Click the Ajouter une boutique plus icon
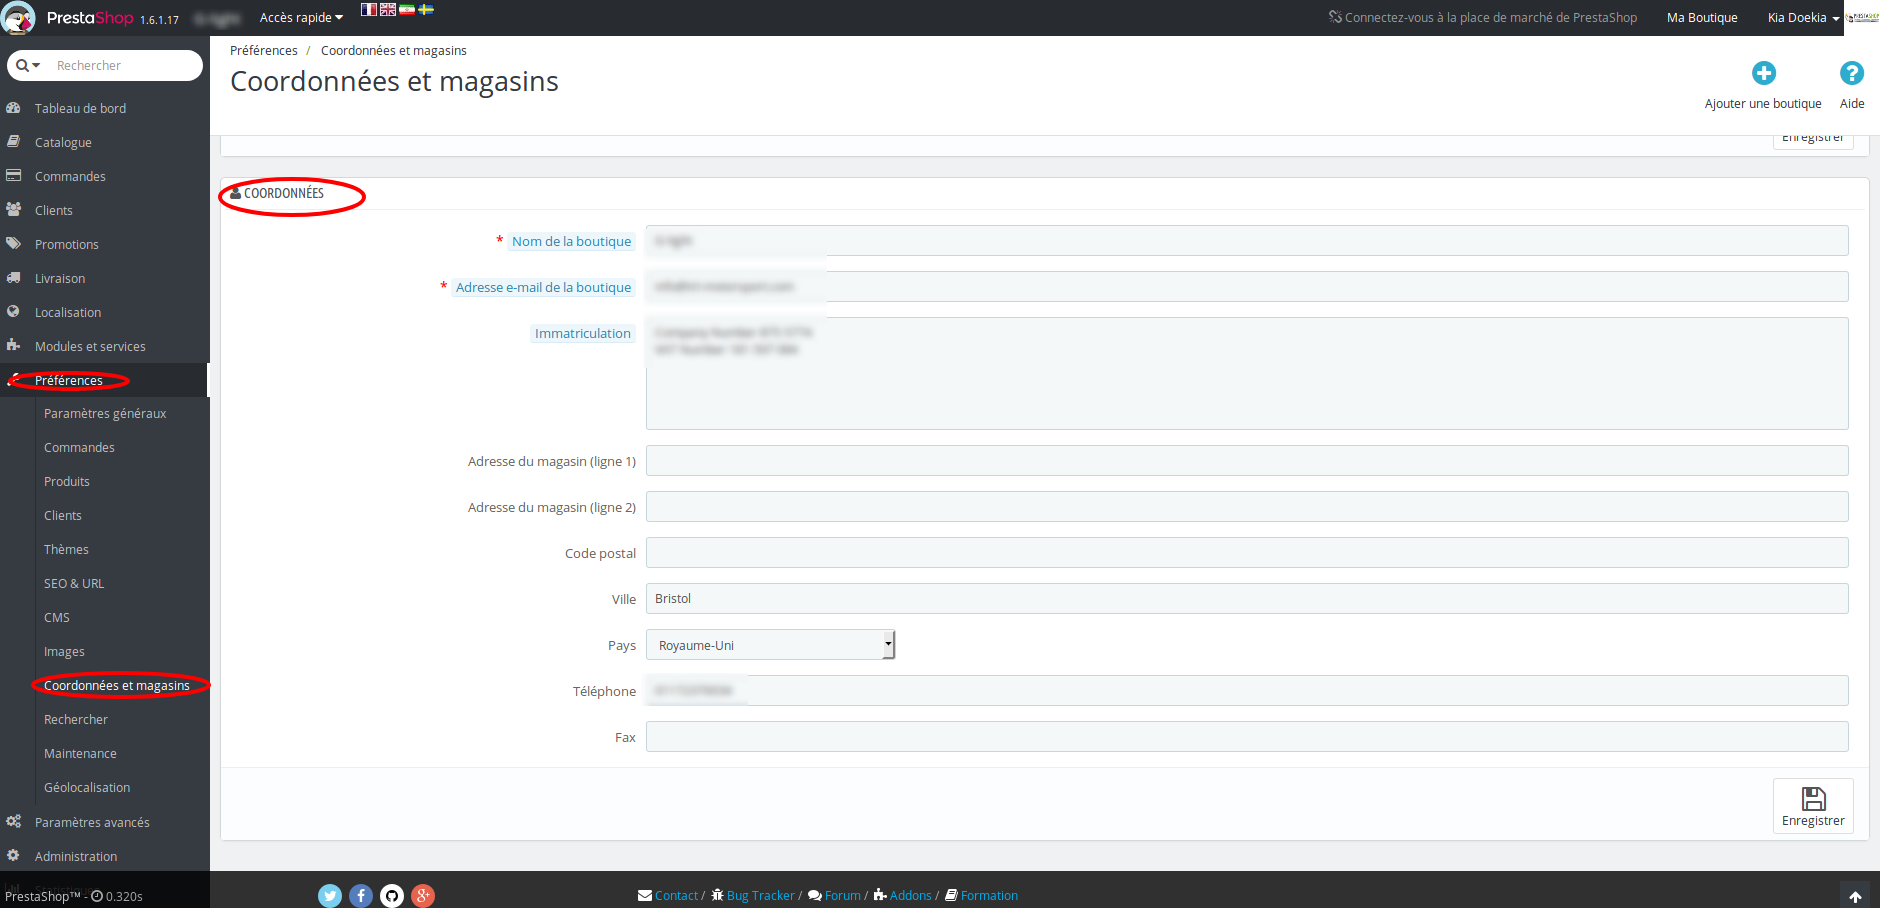This screenshot has width=1880, height=908. (1764, 73)
